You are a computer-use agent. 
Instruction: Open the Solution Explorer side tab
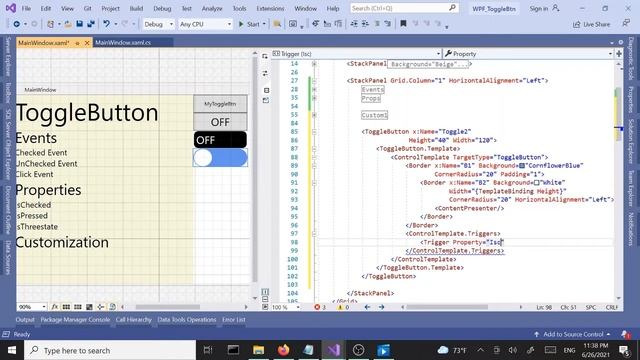(x=631, y=141)
